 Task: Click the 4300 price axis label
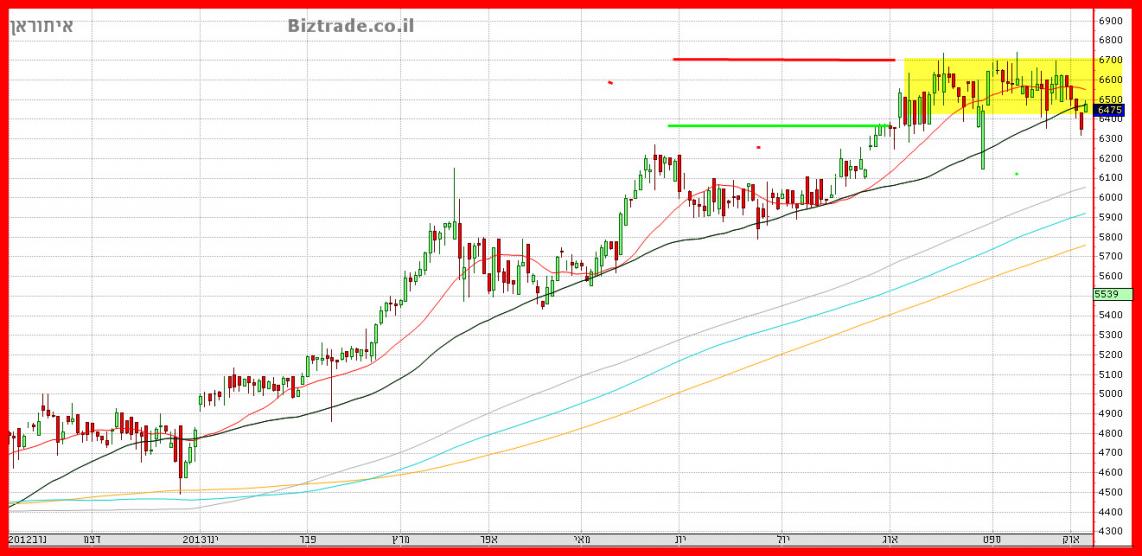[1111, 532]
